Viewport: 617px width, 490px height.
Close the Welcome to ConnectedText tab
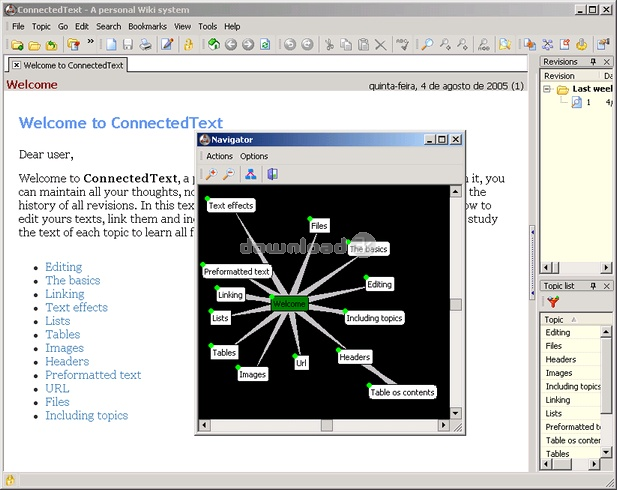(16, 65)
